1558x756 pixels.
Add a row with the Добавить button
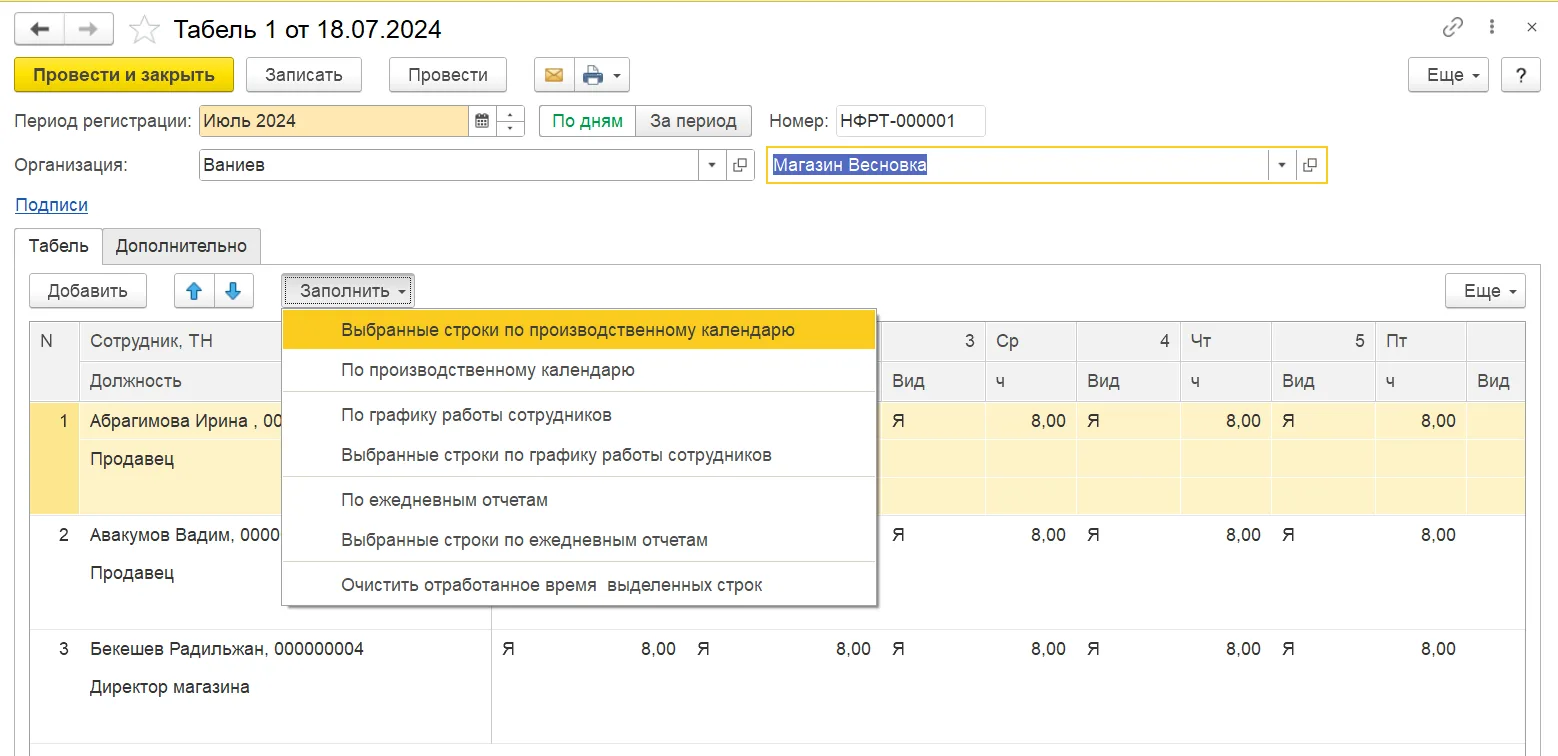pyautogui.click(x=88, y=291)
